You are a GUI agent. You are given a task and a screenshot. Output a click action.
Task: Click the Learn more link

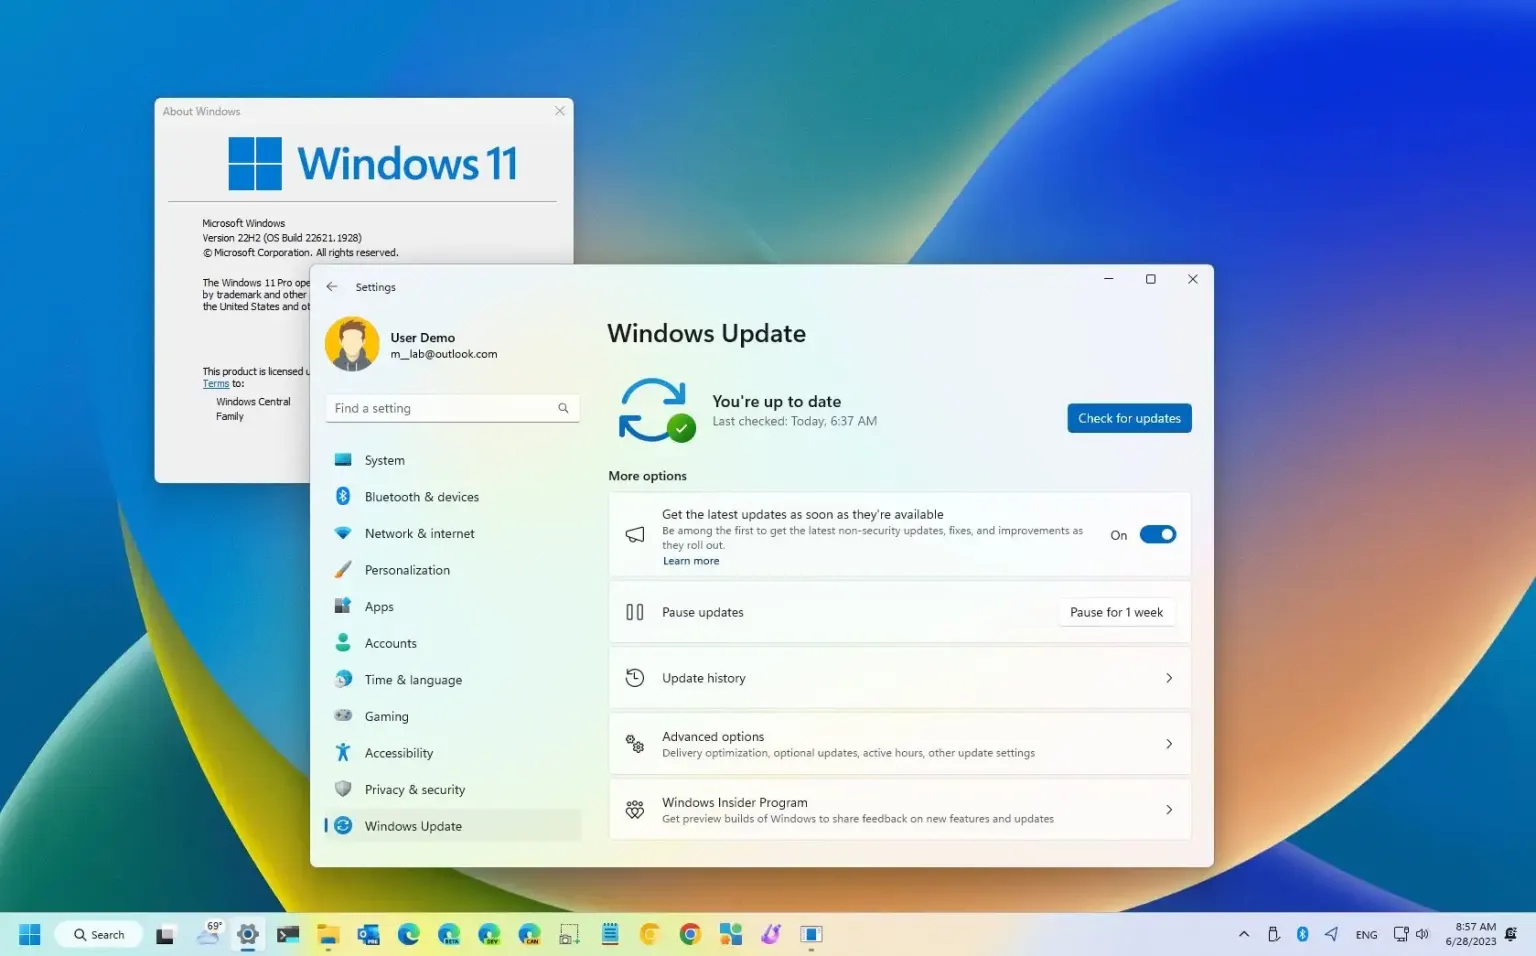click(691, 561)
